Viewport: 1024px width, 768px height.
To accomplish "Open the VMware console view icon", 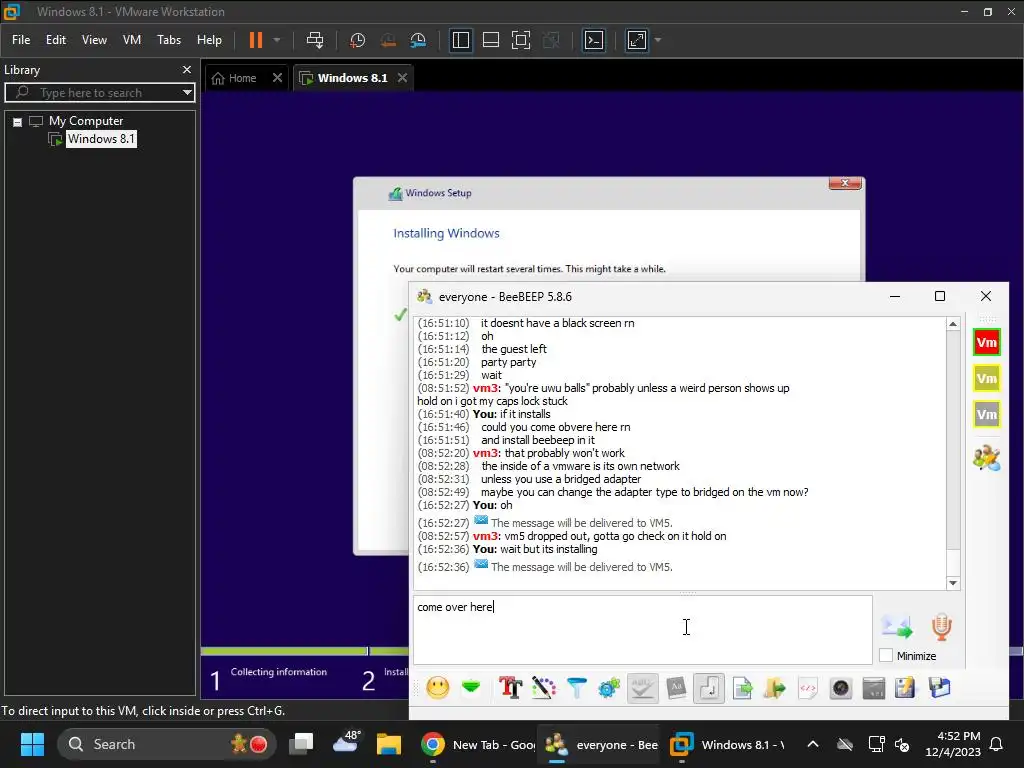I will (594, 40).
